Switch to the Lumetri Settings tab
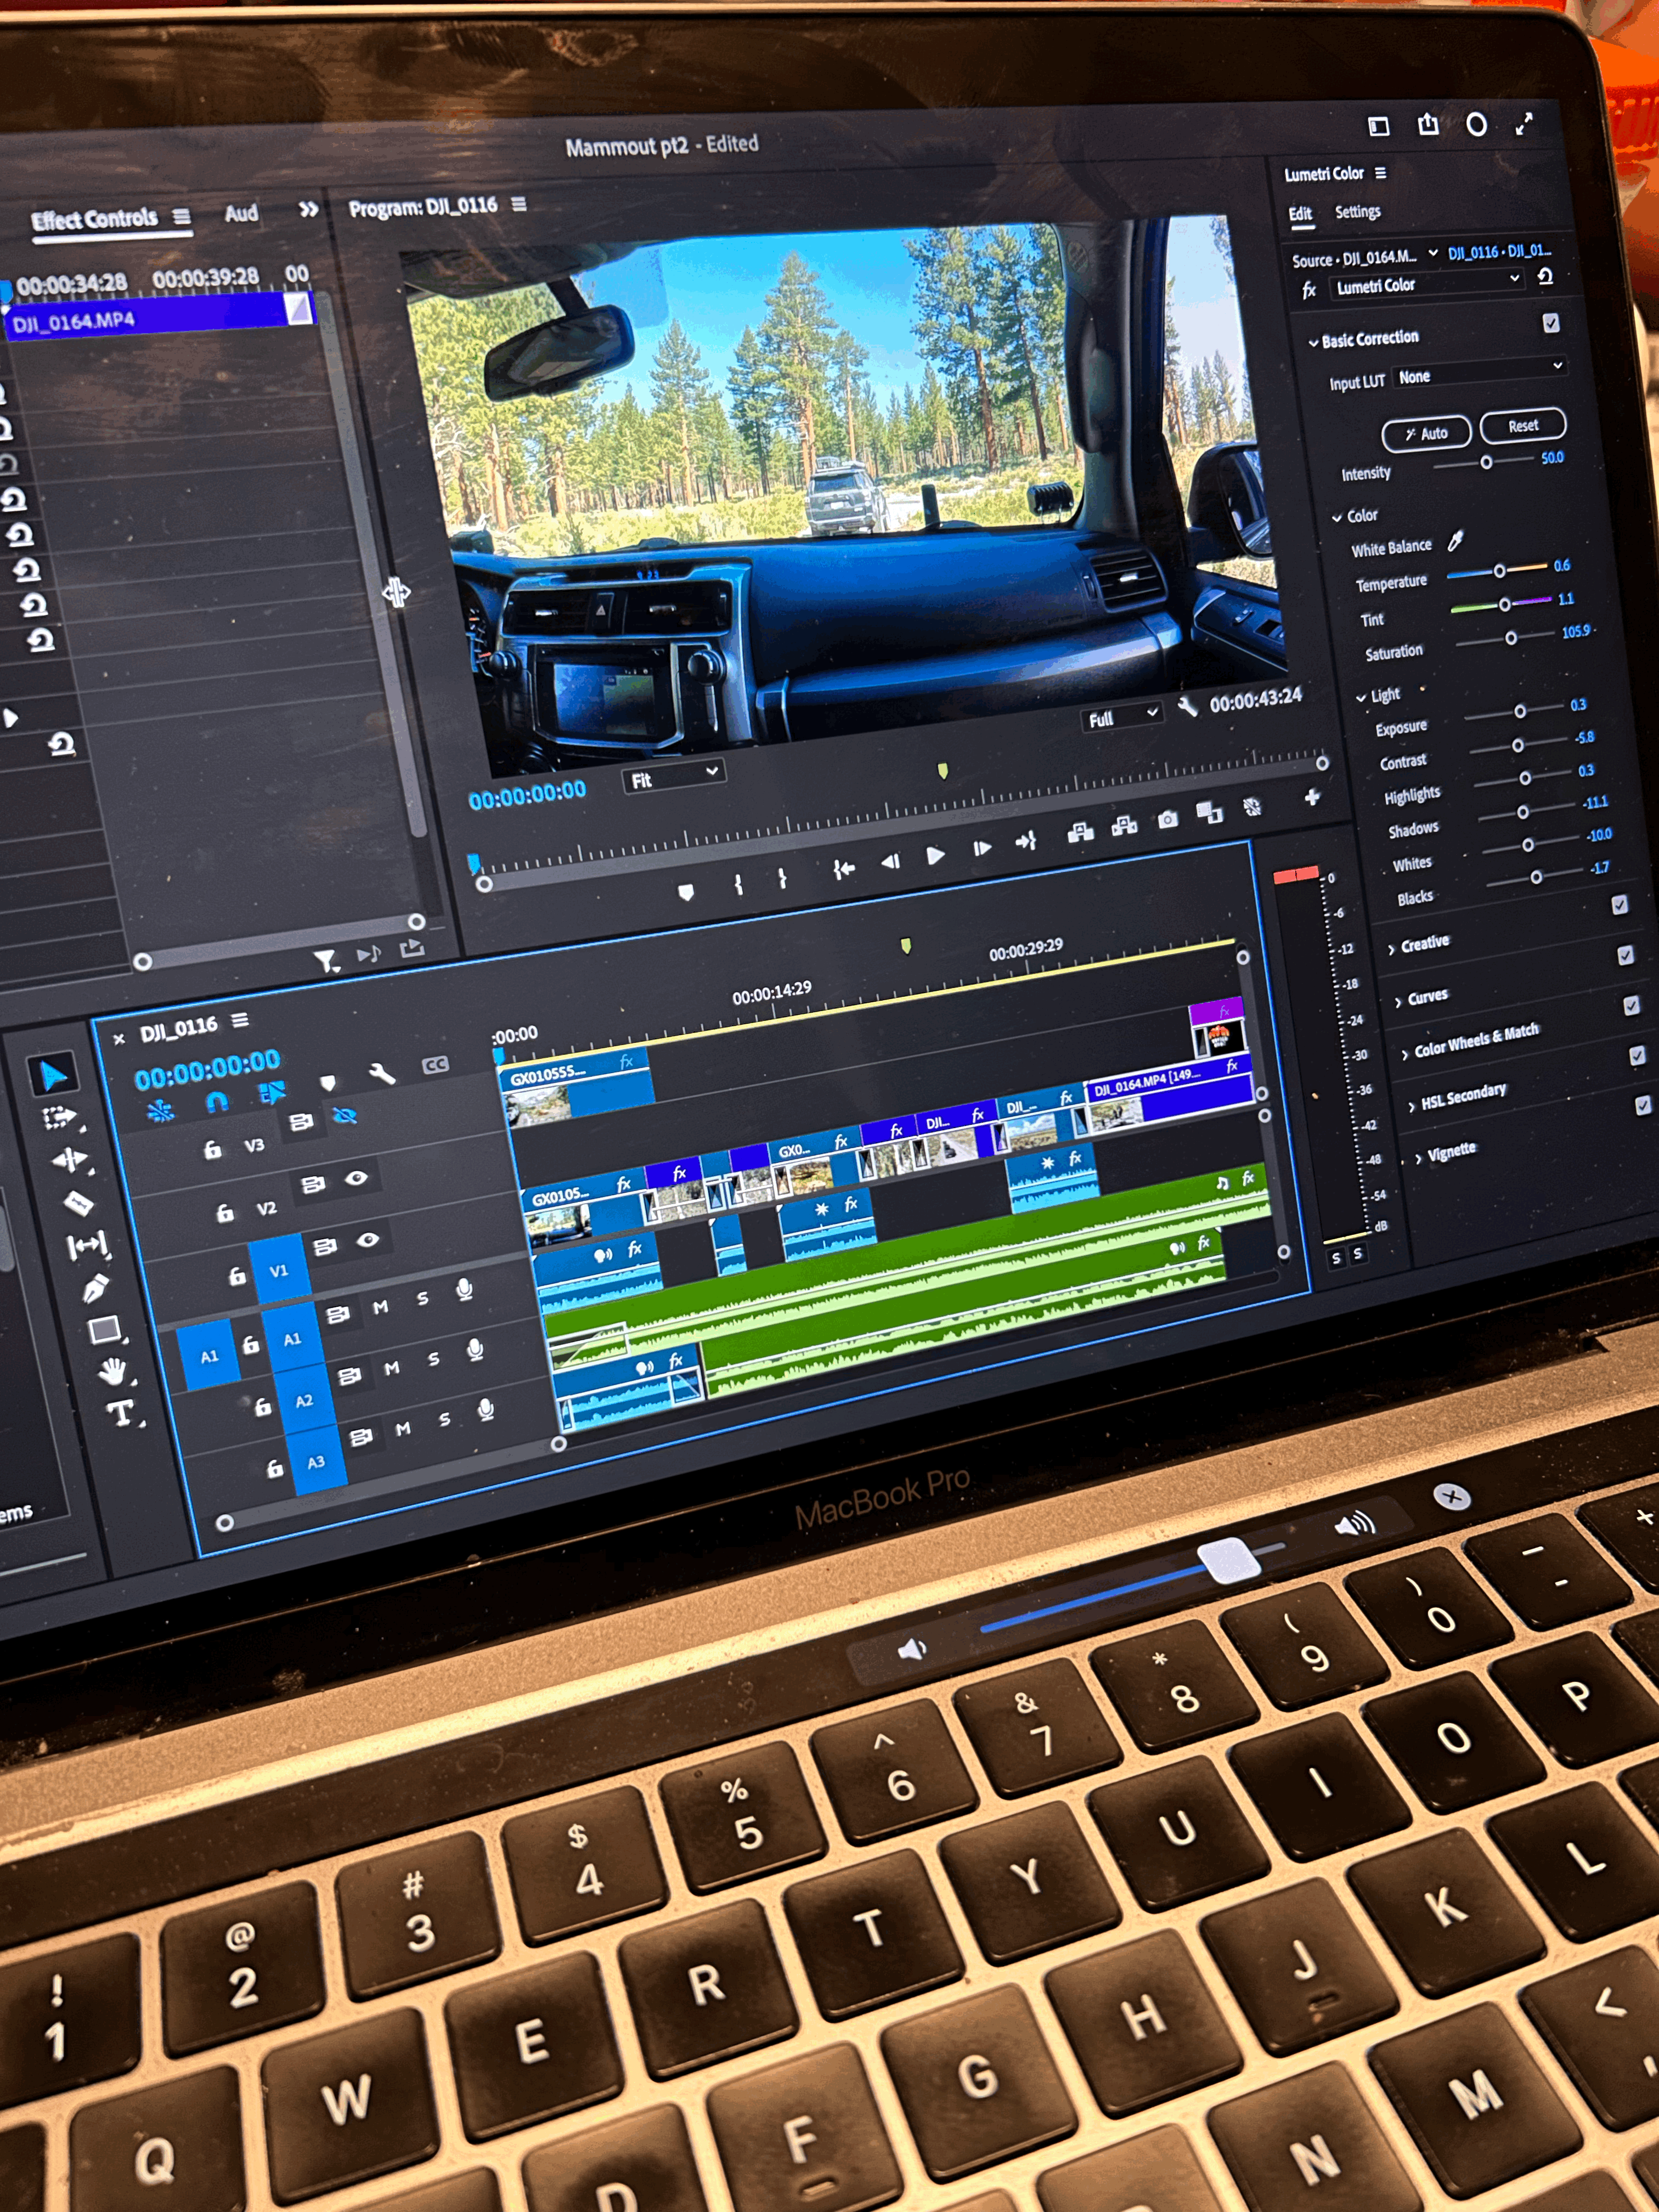The width and height of the screenshot is (1659, 2212). coord(1357,212)
